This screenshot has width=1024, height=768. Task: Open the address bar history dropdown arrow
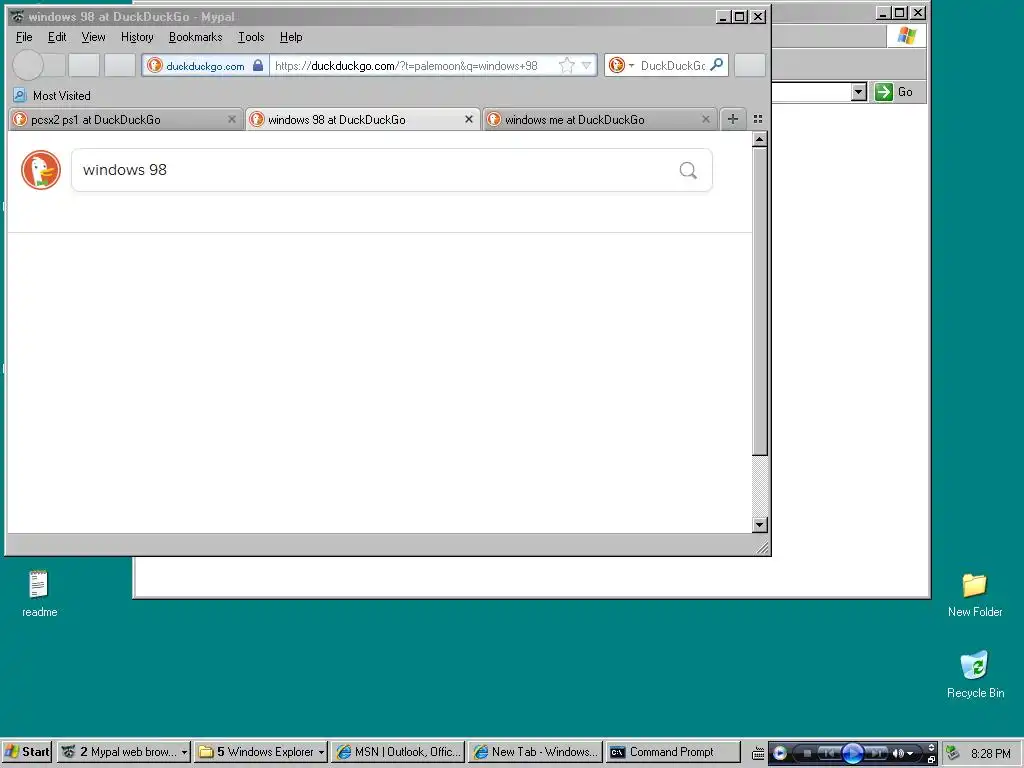[x=586, y=65]
